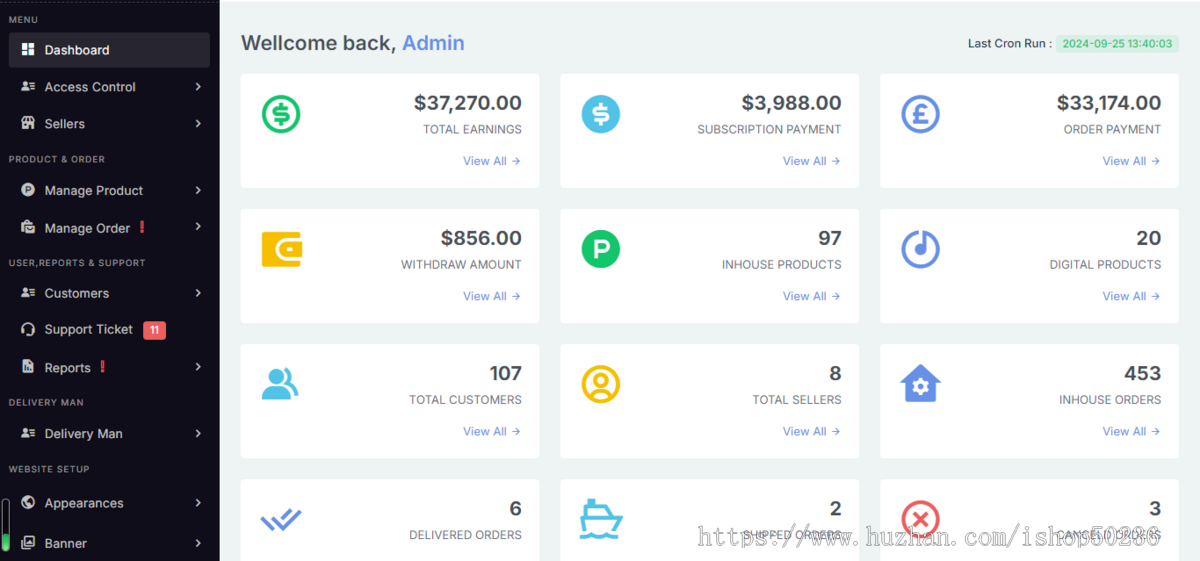Click the Total Customers people icon

[280, 384]
